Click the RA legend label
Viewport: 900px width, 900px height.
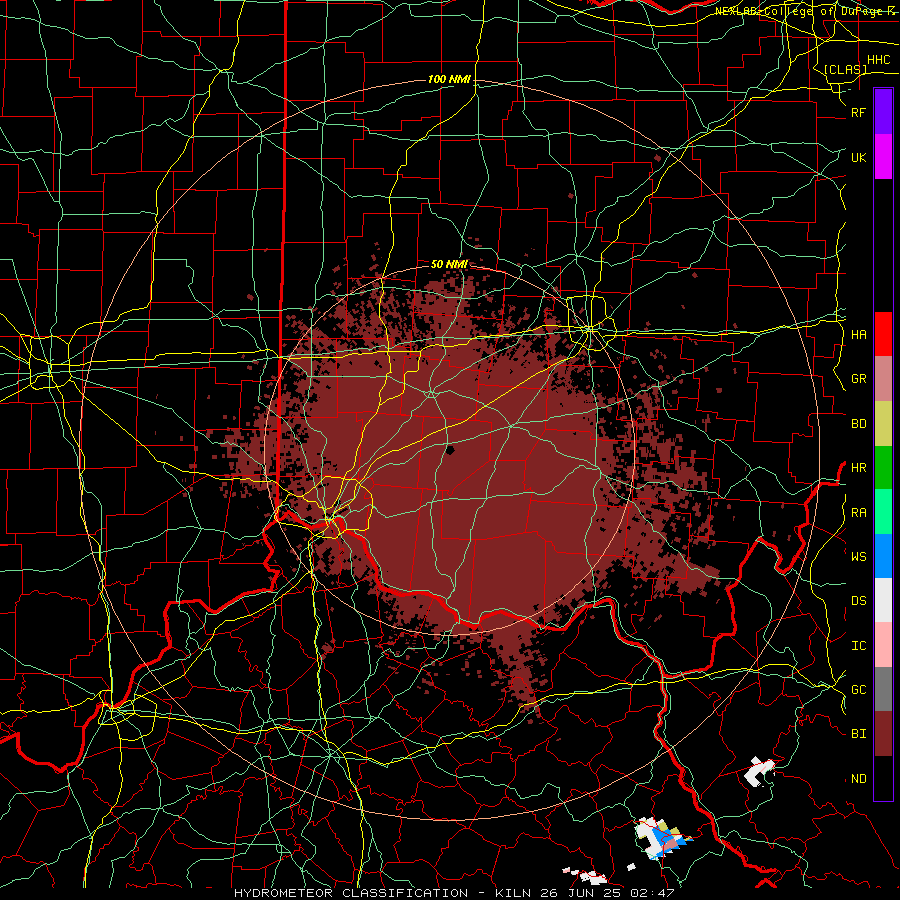click(x=859, y=513)
